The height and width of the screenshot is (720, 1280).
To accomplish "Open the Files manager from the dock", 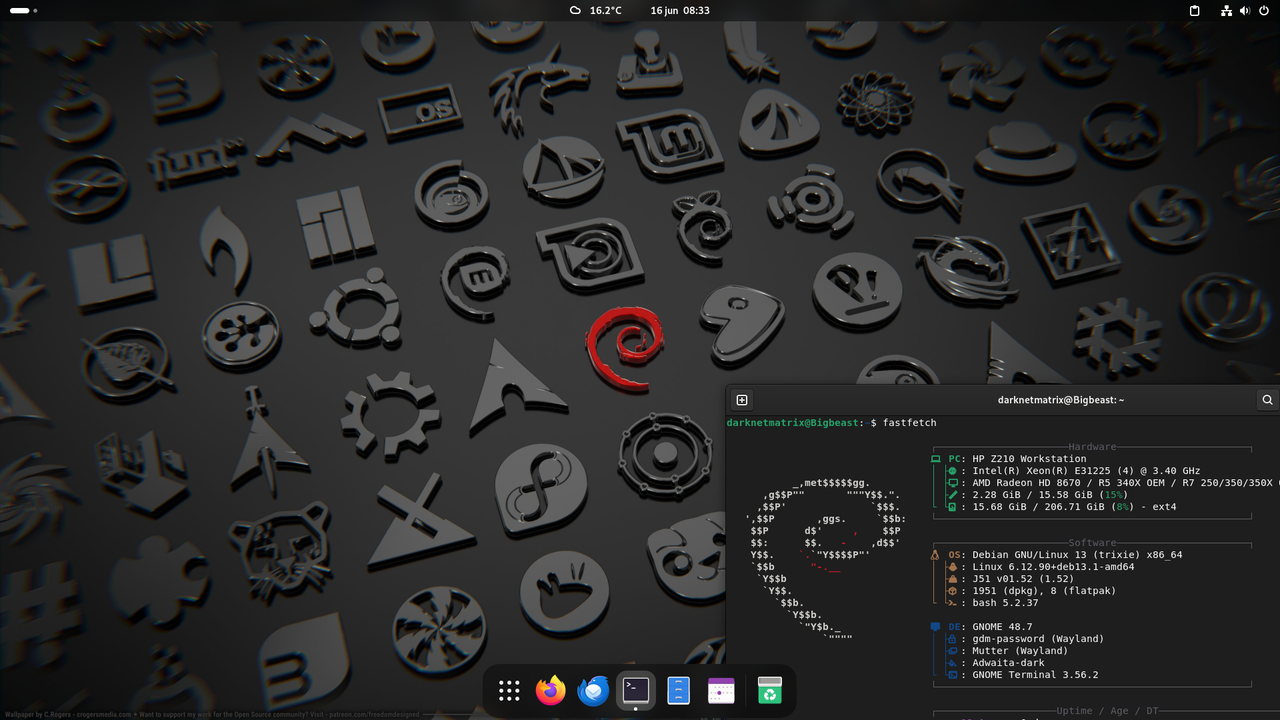I will [x=678, y=690].
